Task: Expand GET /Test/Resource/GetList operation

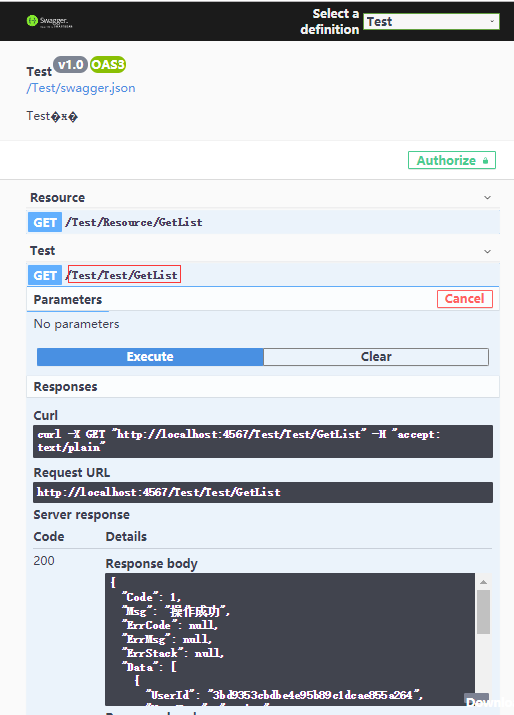Action: point(263,222)
